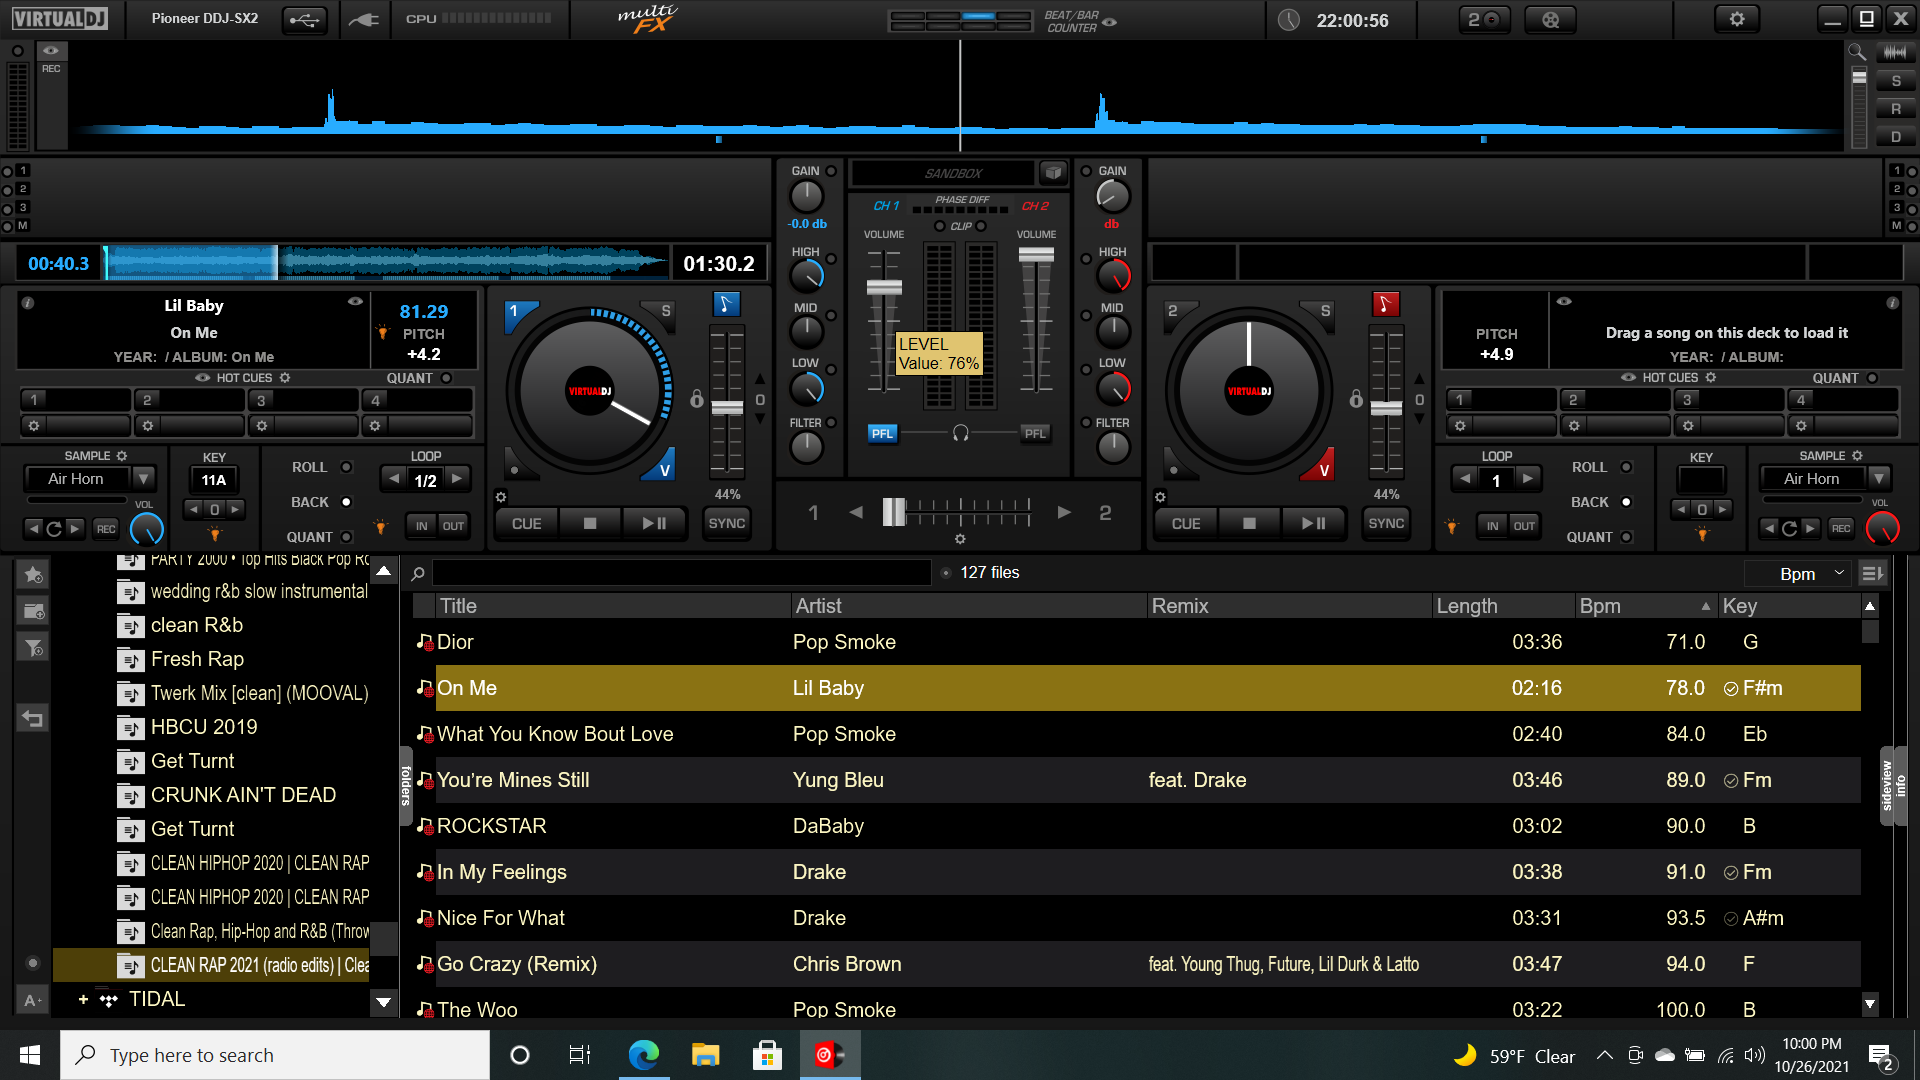Increase deck 1 loop length arrow

click(457, 479)
